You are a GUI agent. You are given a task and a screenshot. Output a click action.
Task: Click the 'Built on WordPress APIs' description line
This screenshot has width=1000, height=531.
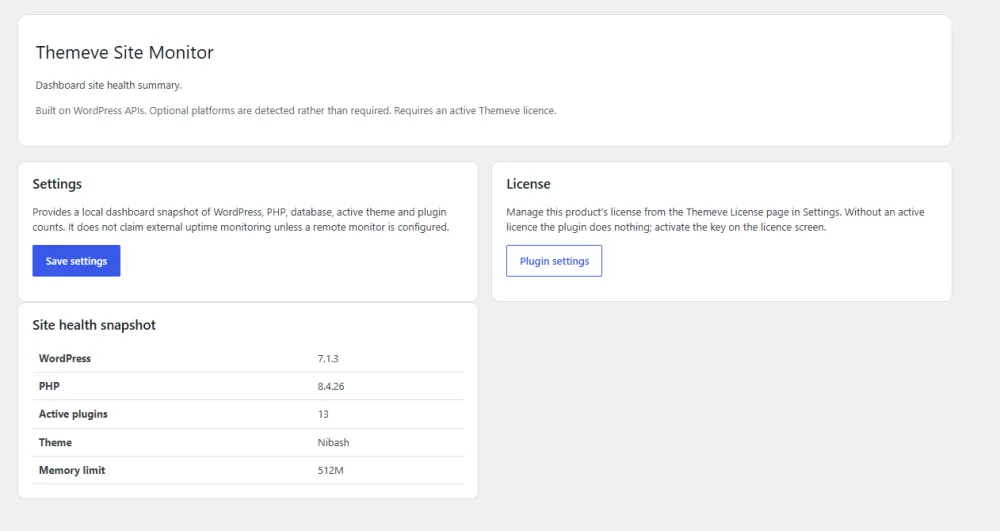coord(296,110)
